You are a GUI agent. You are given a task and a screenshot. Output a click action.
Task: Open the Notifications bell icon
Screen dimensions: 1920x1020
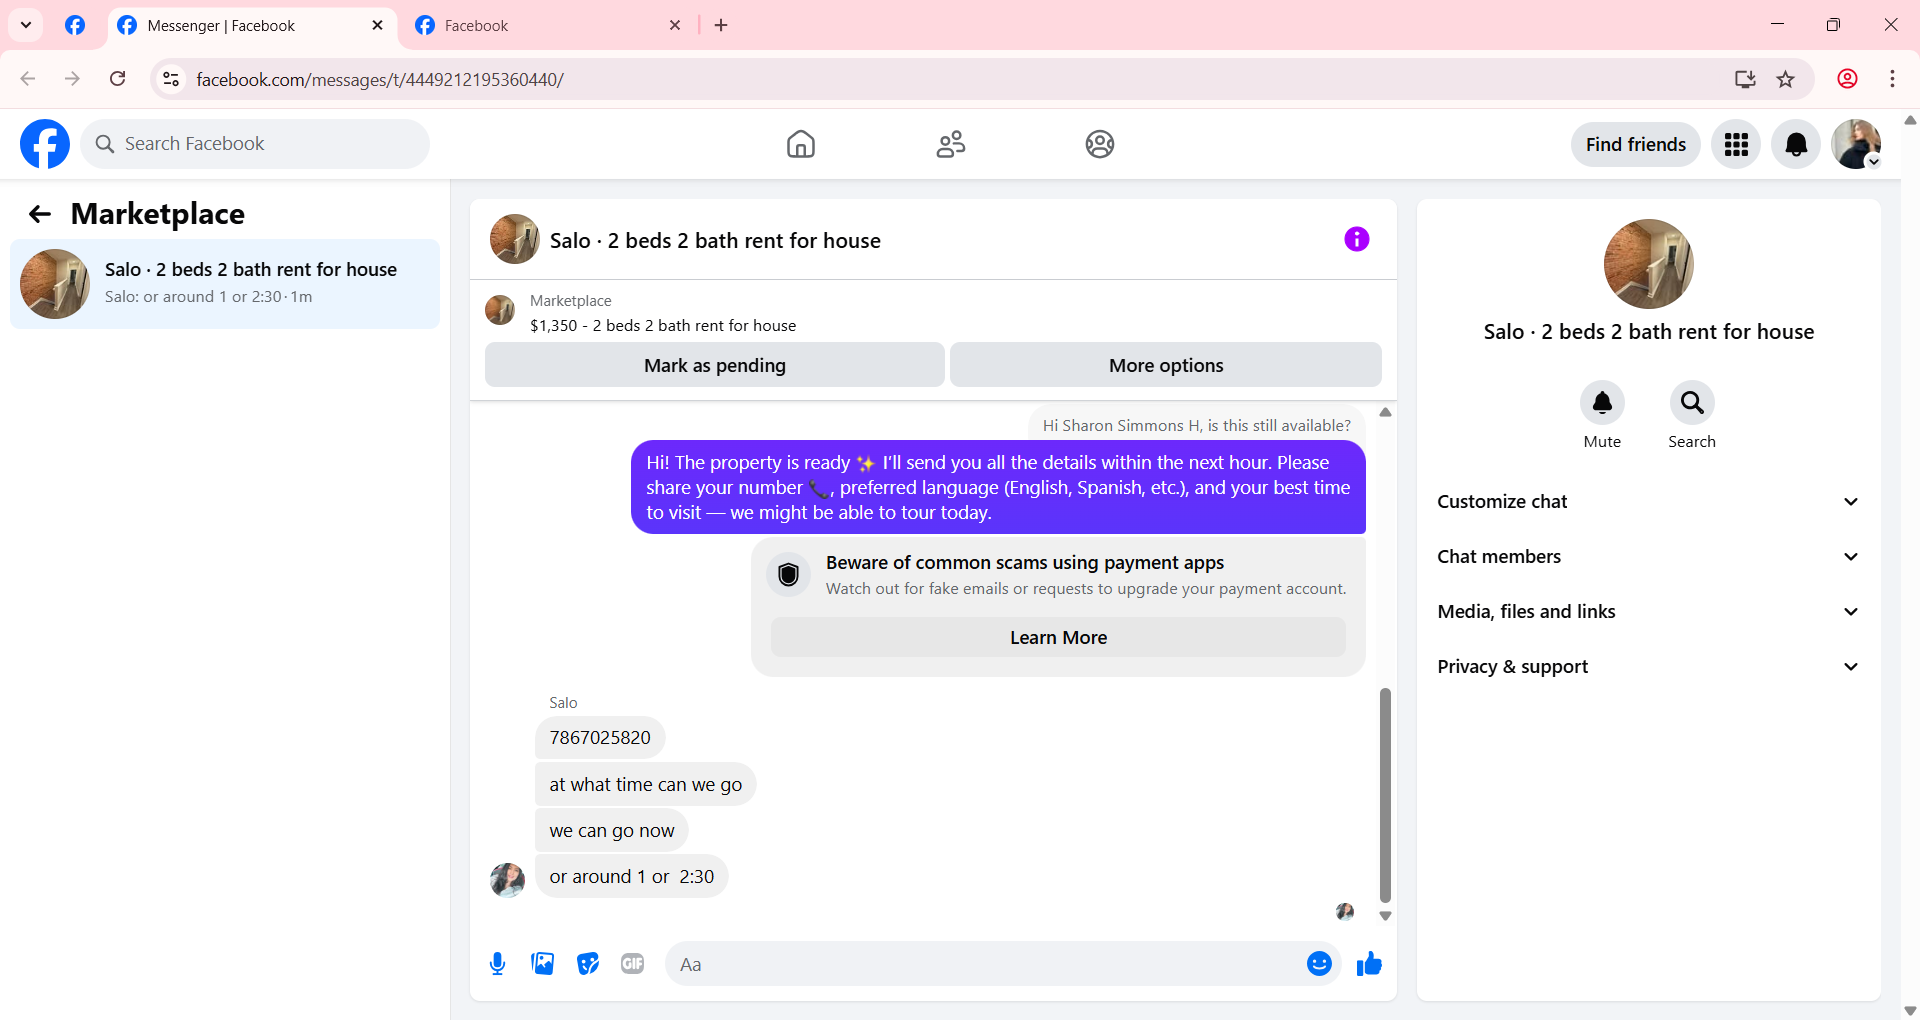tap(1796, 145)
